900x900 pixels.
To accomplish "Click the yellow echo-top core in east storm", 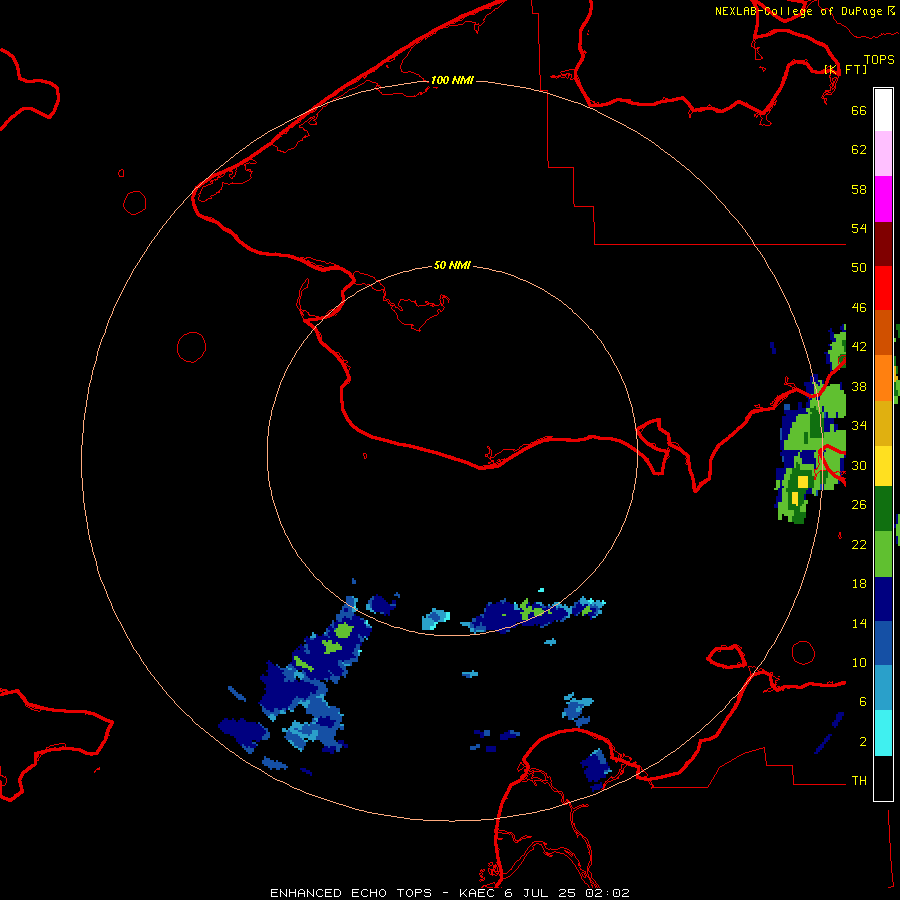I will 802,482.
